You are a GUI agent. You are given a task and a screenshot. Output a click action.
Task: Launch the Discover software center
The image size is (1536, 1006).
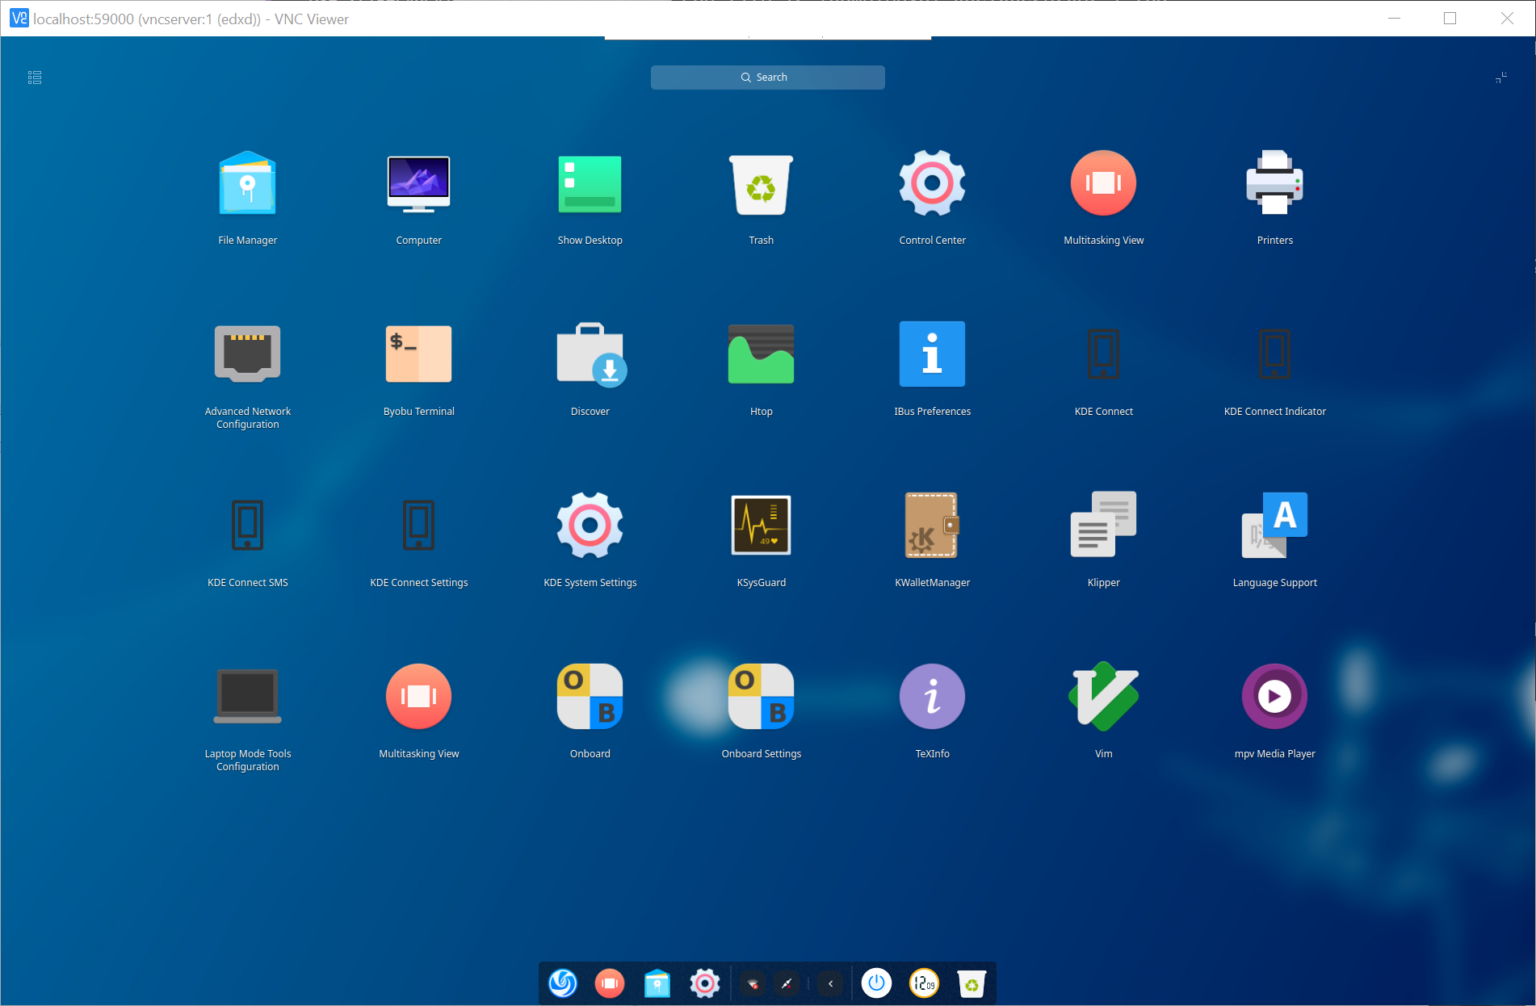589,353
